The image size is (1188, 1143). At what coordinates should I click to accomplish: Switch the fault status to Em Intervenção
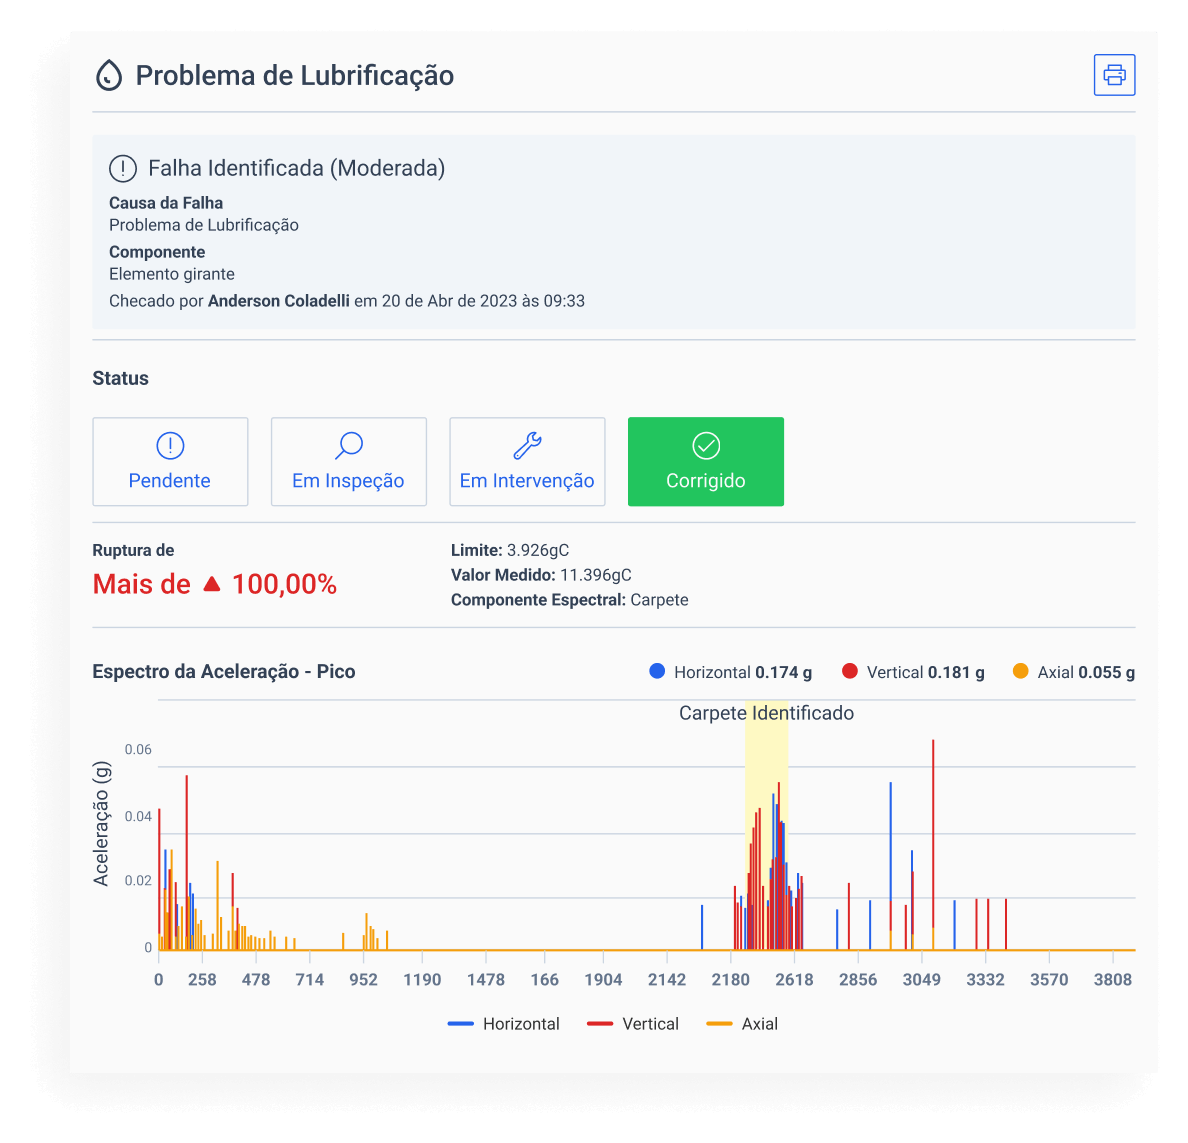click(527, 462)
